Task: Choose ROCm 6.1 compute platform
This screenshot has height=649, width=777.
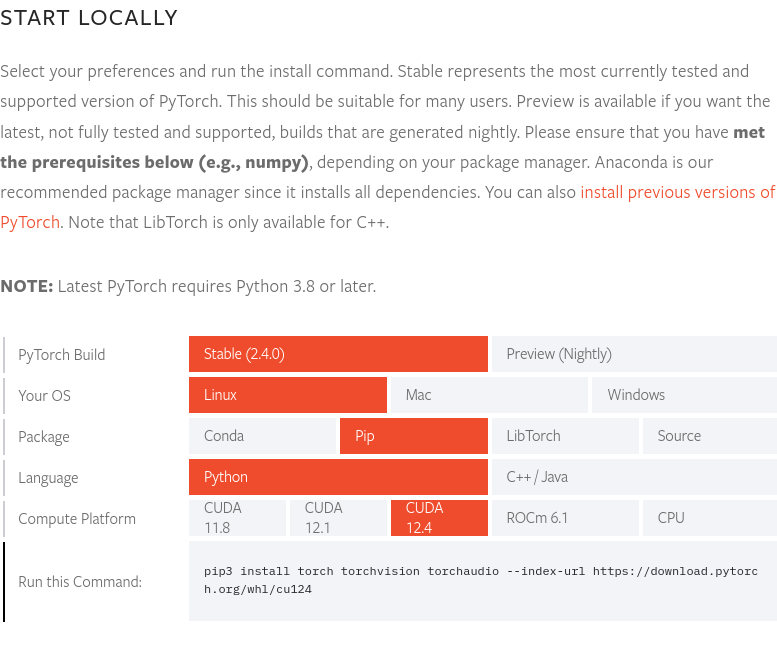Action: [x=565, y=518]
